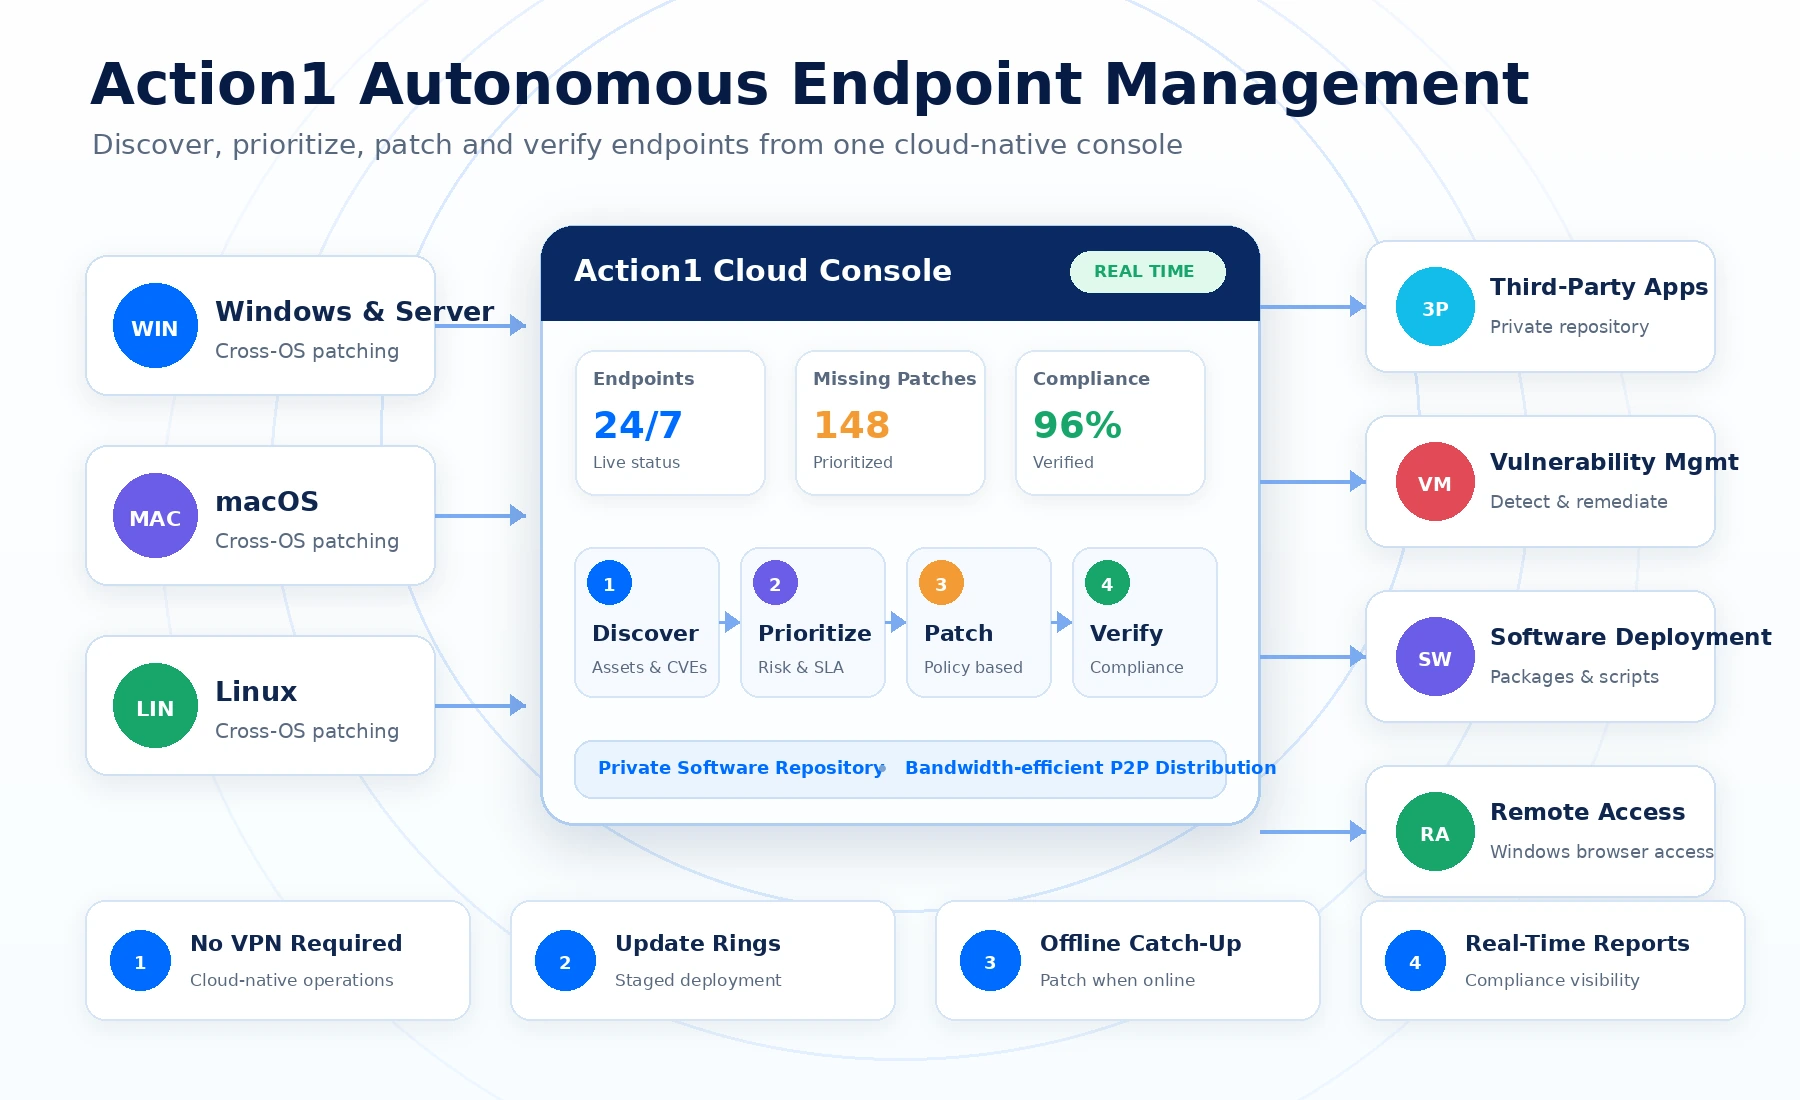Click the Verify step label
This screenshot has width=1800, height=1100.
pyautogui.click(x=1126, y=634)
